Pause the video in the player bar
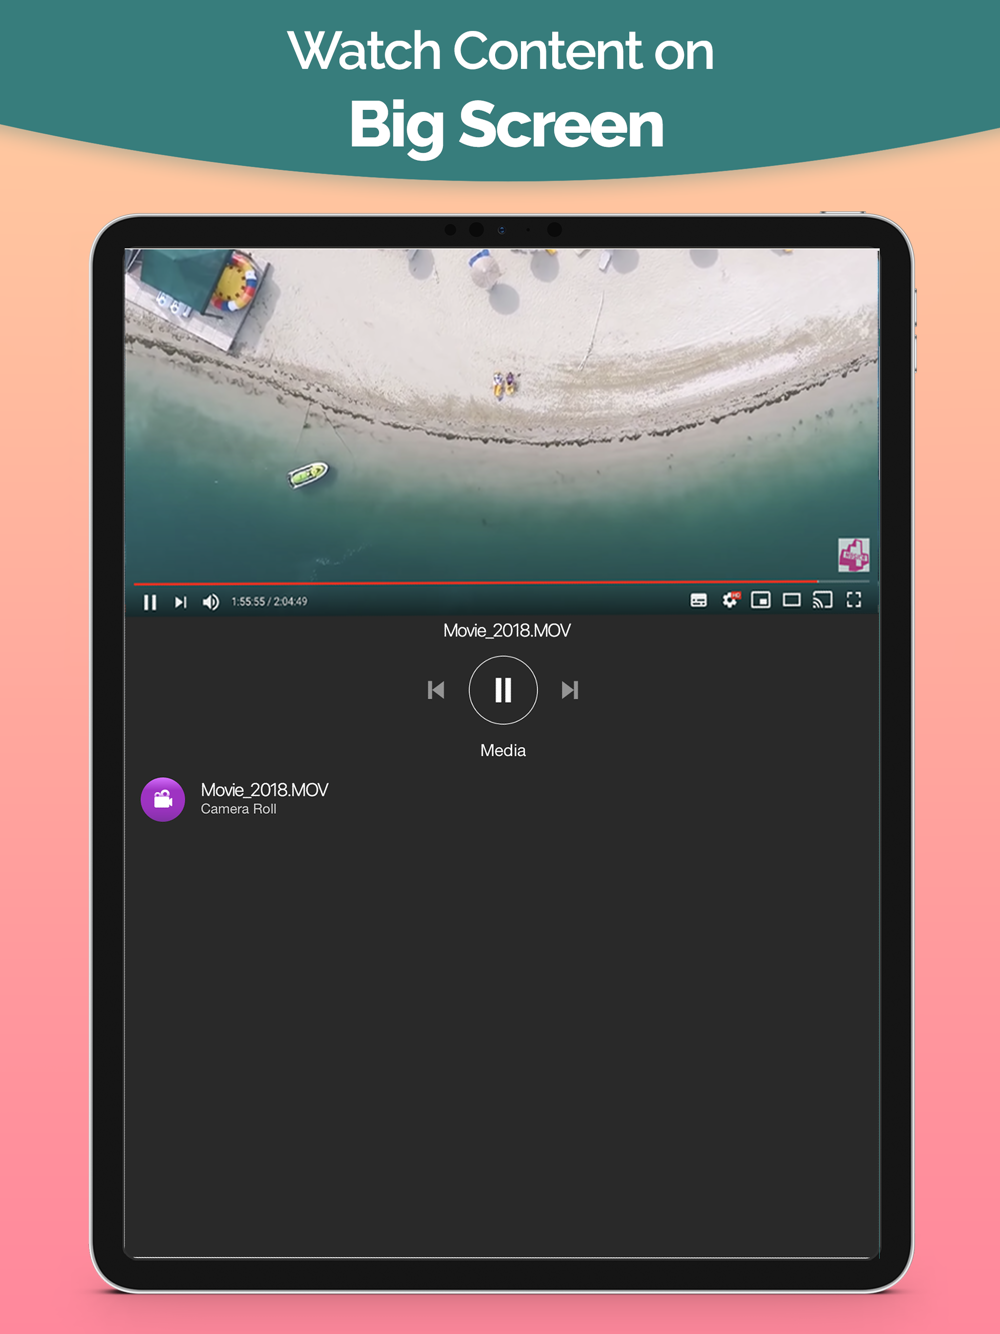This screenshot has width=1000, height=1334. [x=150, y=602]
